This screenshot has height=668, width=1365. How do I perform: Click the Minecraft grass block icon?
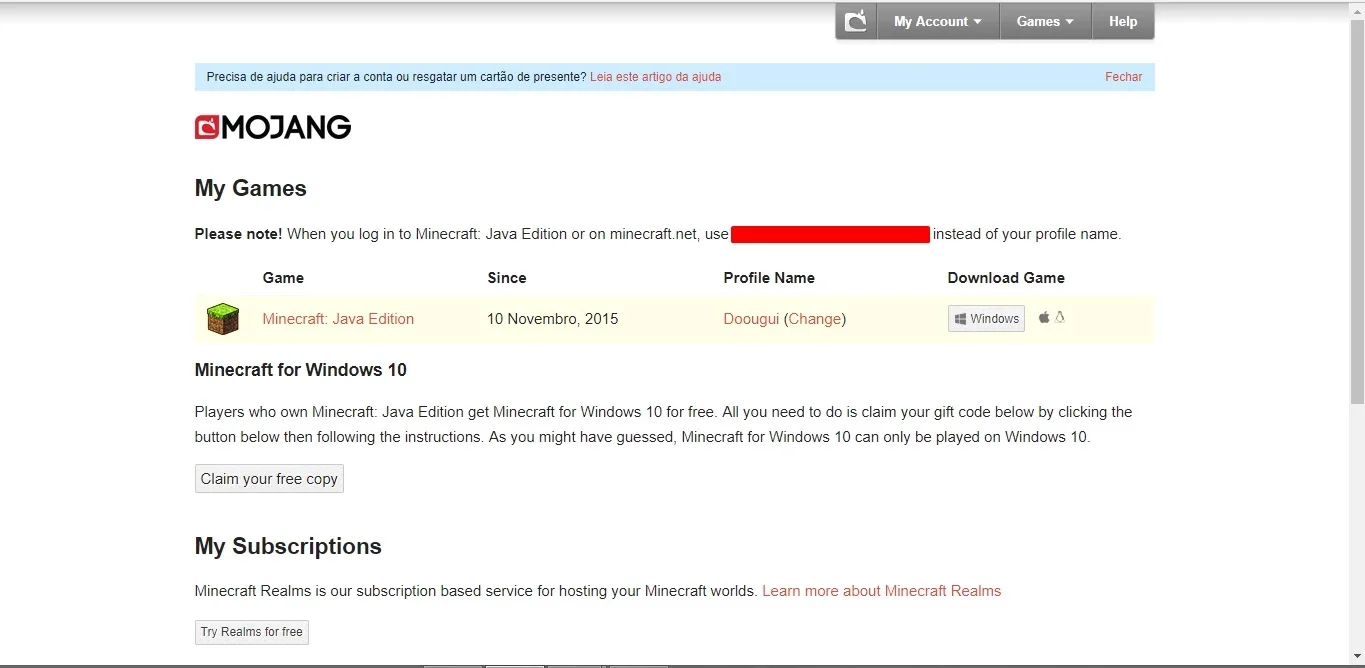coord(223,319)
